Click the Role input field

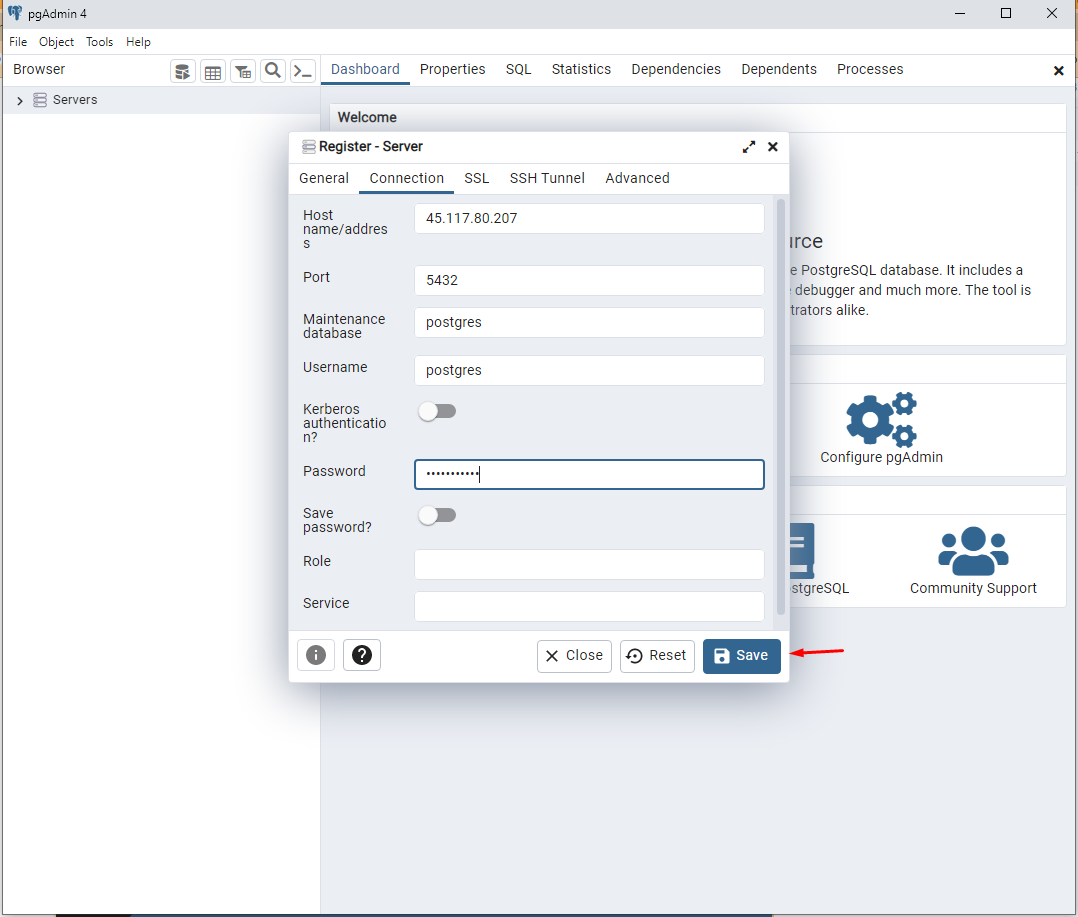[589, 564]
